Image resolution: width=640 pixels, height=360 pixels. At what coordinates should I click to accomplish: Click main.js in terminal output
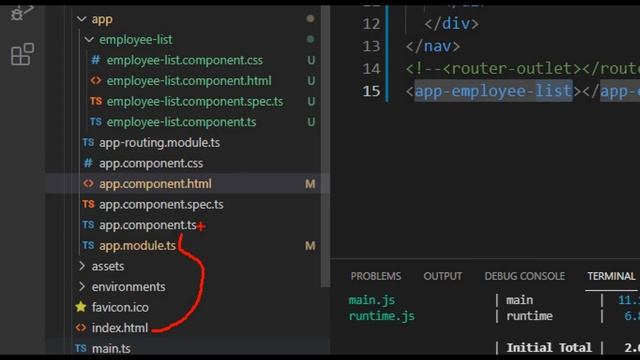point(372,300)
